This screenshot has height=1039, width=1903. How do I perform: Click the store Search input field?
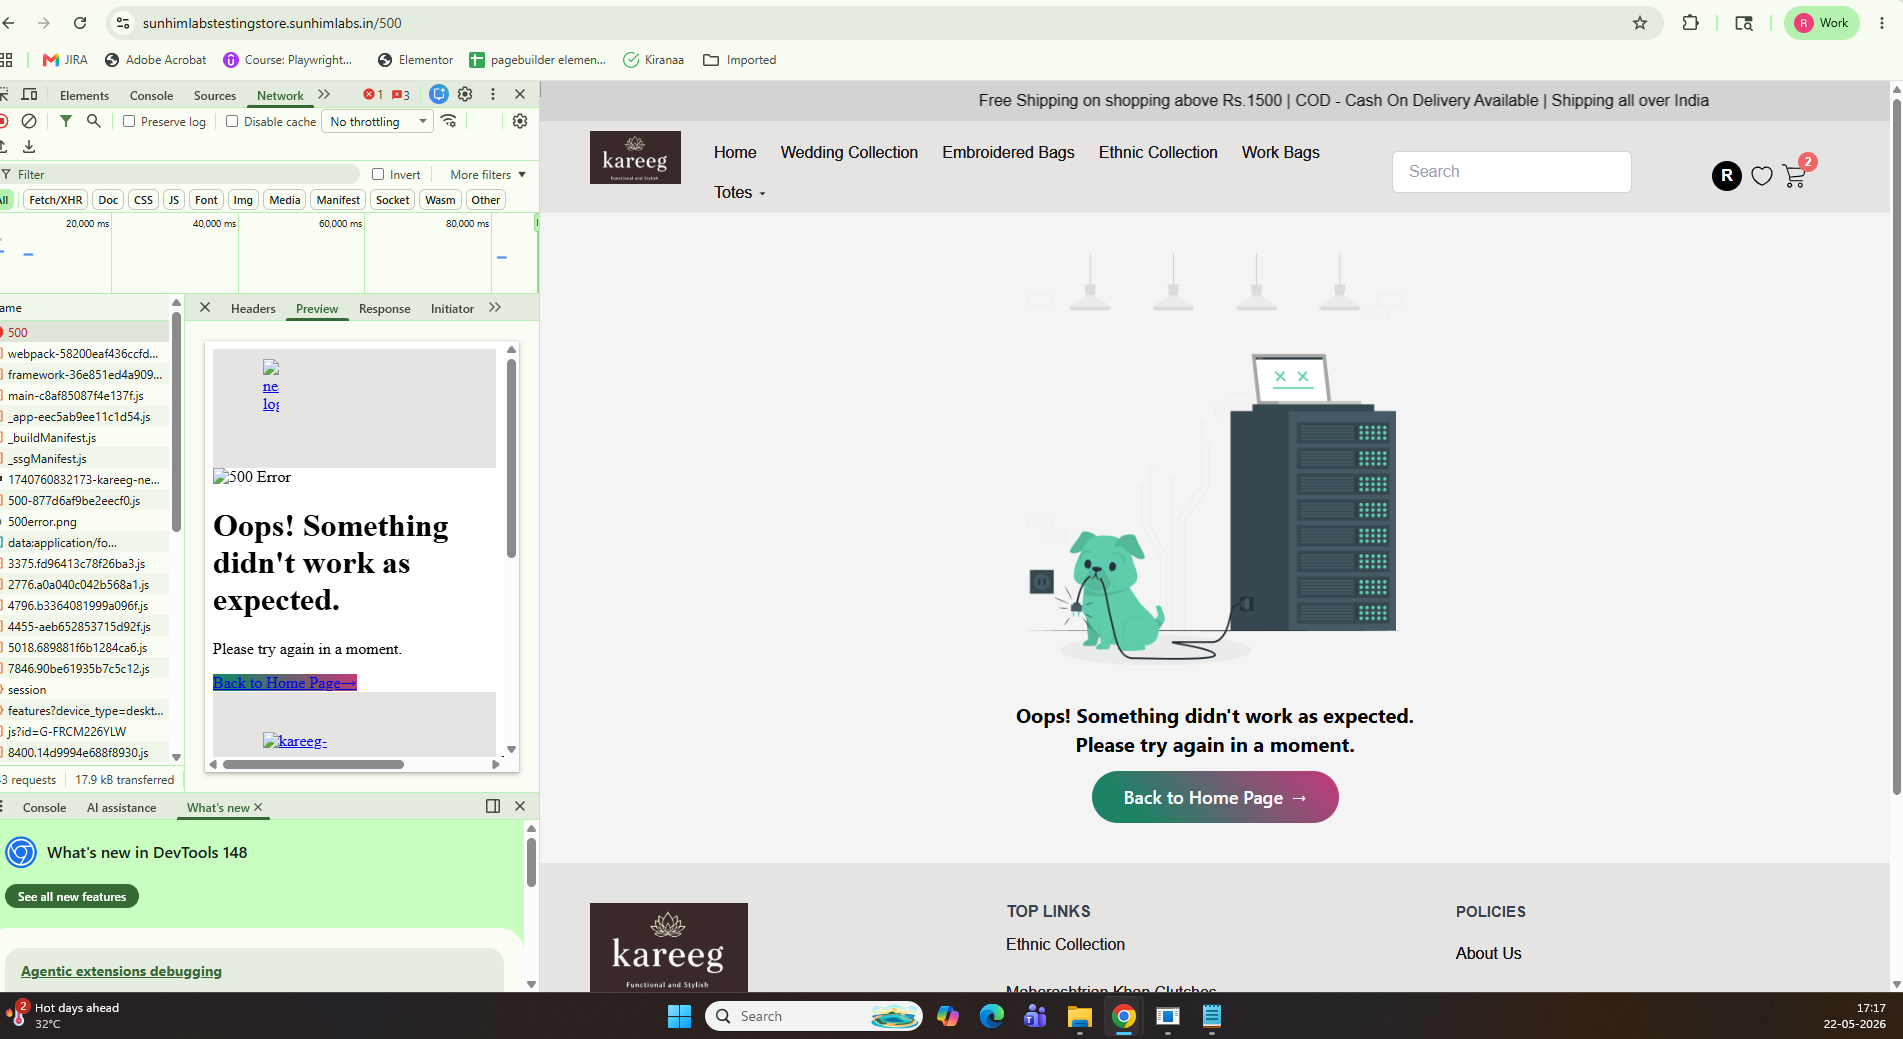point(1512,172)
